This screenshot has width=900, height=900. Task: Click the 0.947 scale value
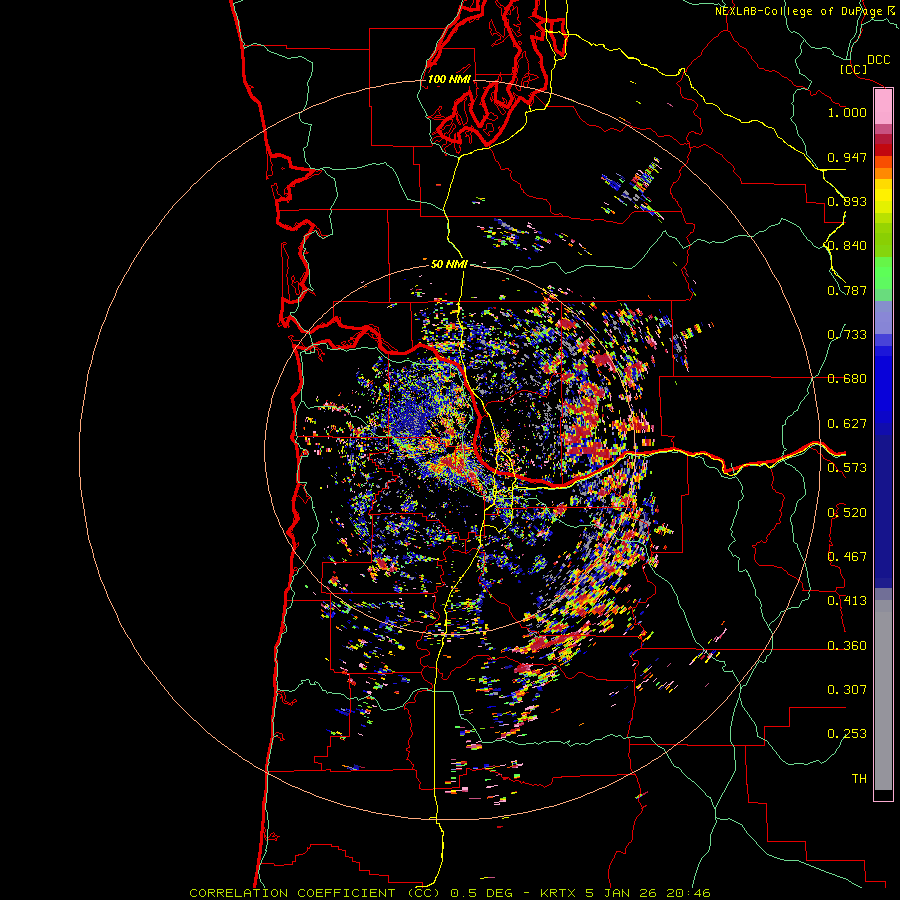[847, 157]
